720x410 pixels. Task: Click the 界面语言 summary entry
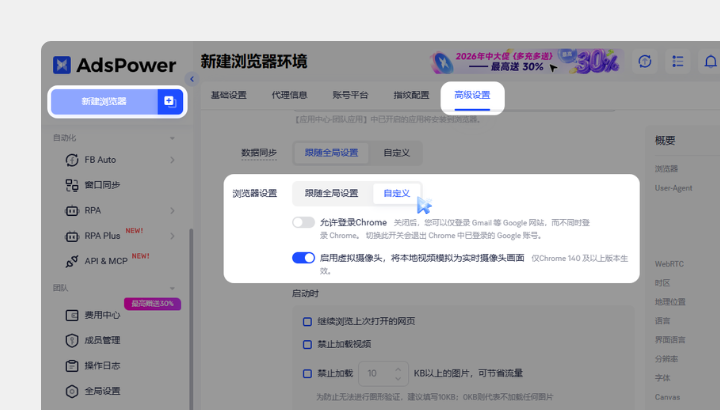click(670, 340)
